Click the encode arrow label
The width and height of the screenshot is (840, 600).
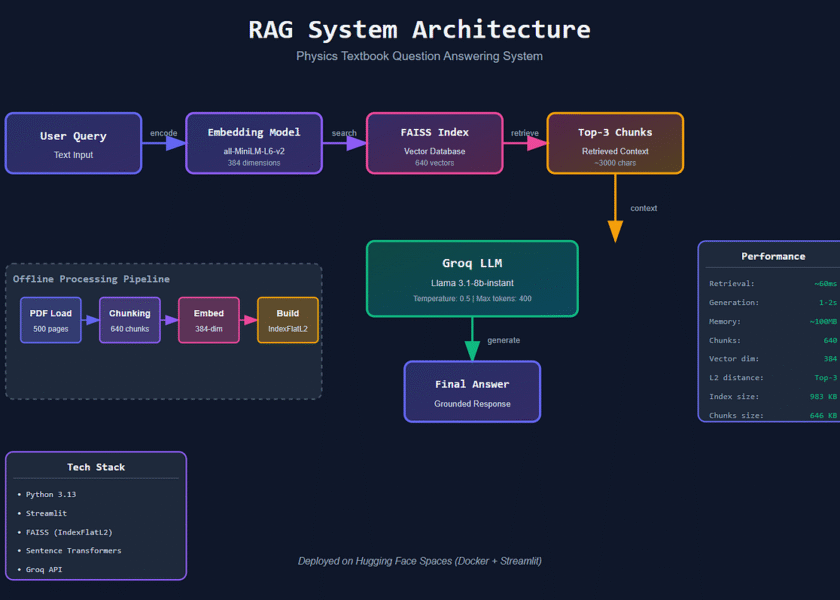(x=163, y=133)
